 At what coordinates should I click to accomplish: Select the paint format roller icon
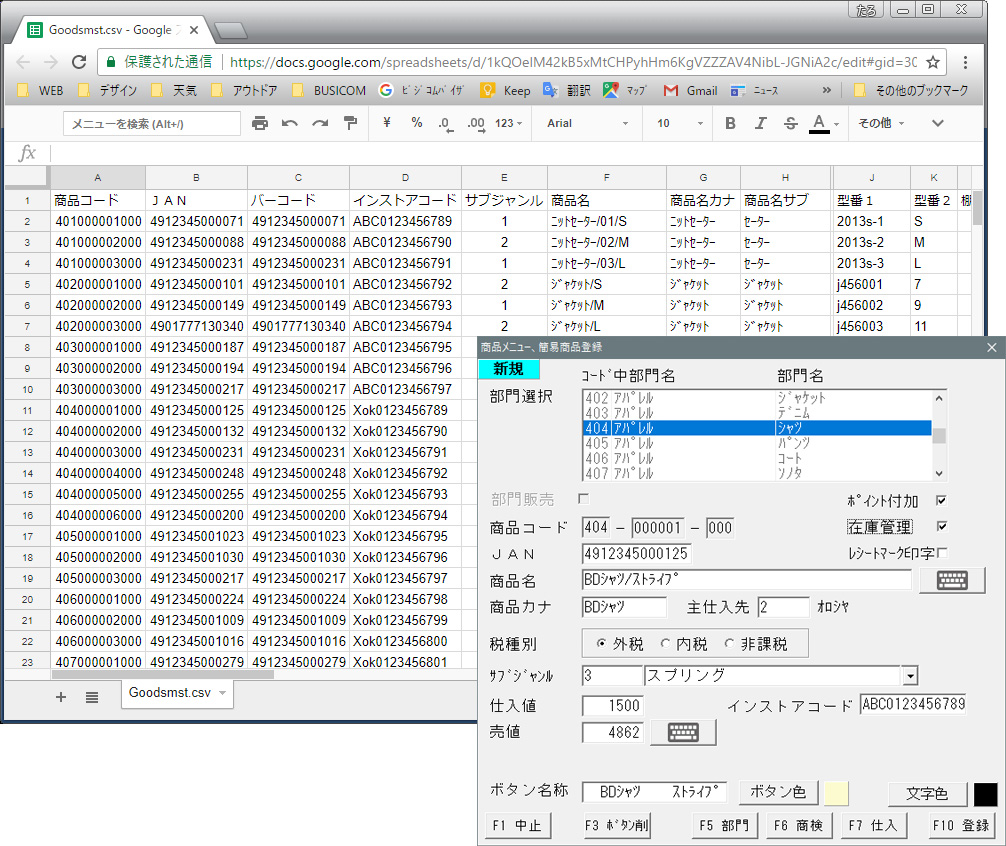pos(350,123)
